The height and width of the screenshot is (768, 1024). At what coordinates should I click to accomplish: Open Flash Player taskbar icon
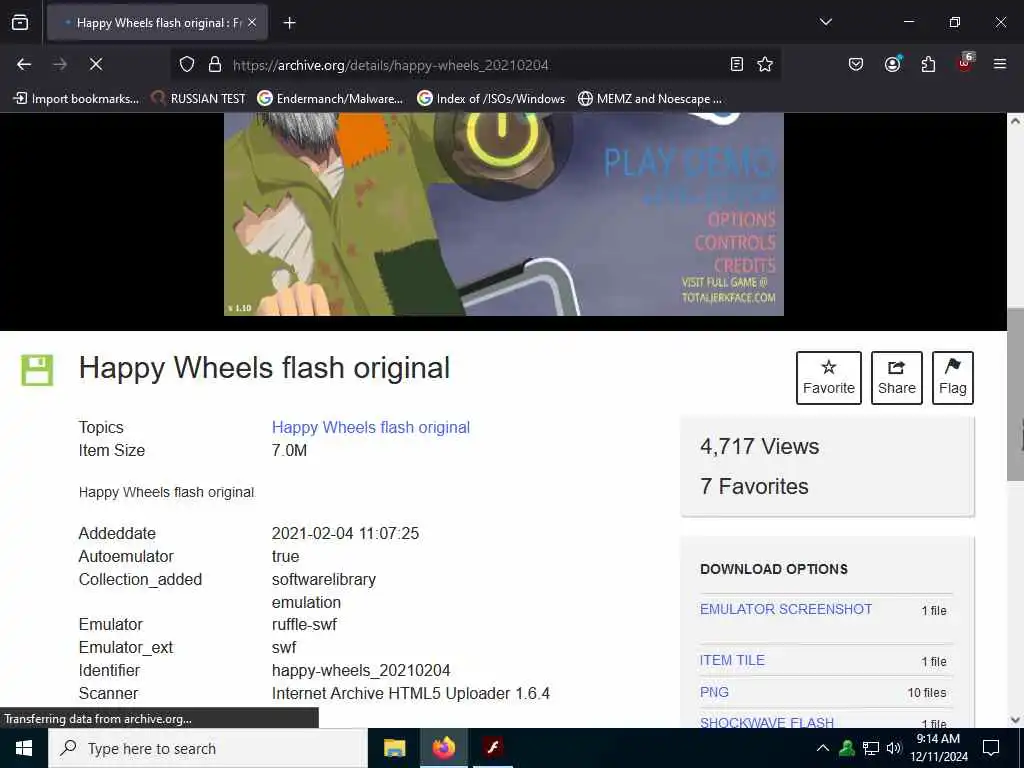493,748
